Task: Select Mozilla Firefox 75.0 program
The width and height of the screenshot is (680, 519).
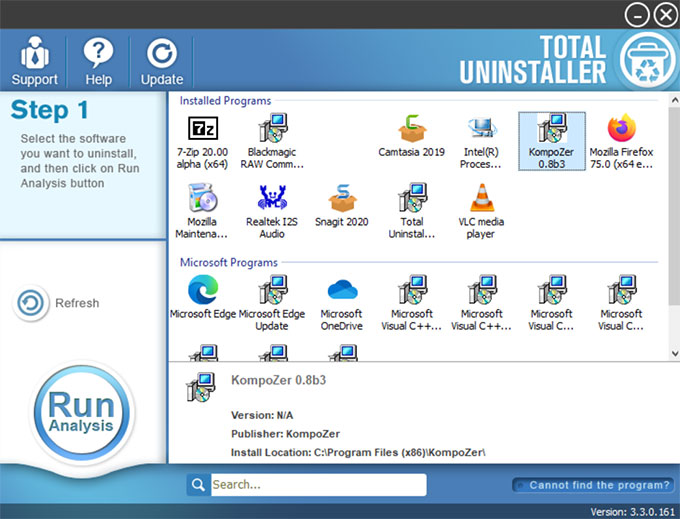Action: 621,141
